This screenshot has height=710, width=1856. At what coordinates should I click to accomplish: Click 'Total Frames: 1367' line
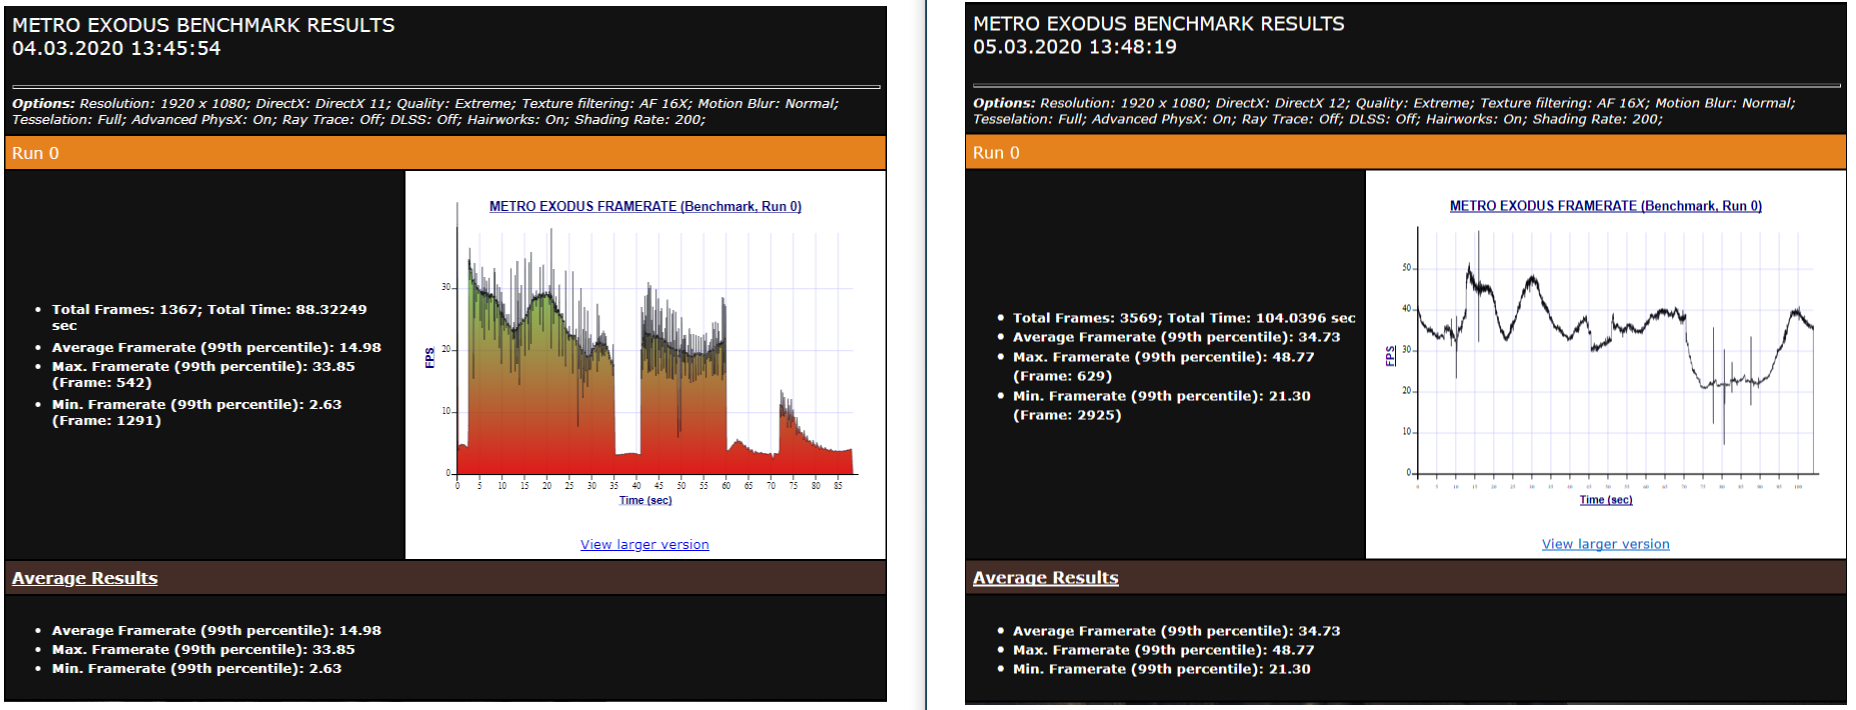209,317
